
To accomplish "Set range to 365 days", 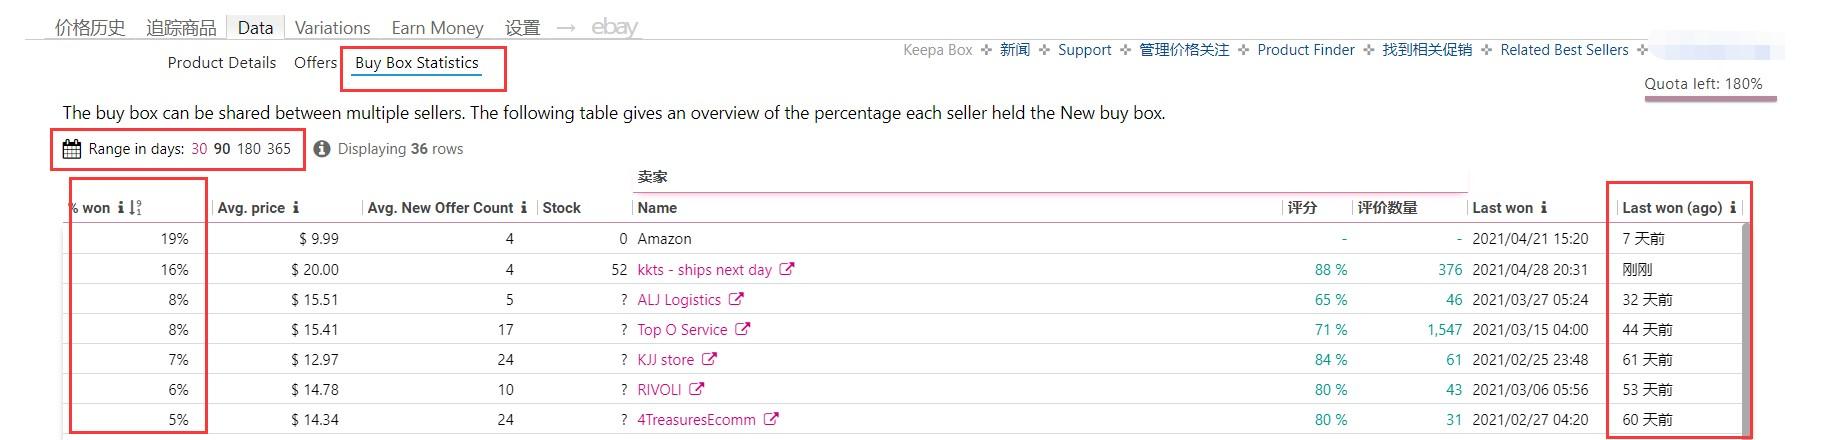I will (278, 149).
